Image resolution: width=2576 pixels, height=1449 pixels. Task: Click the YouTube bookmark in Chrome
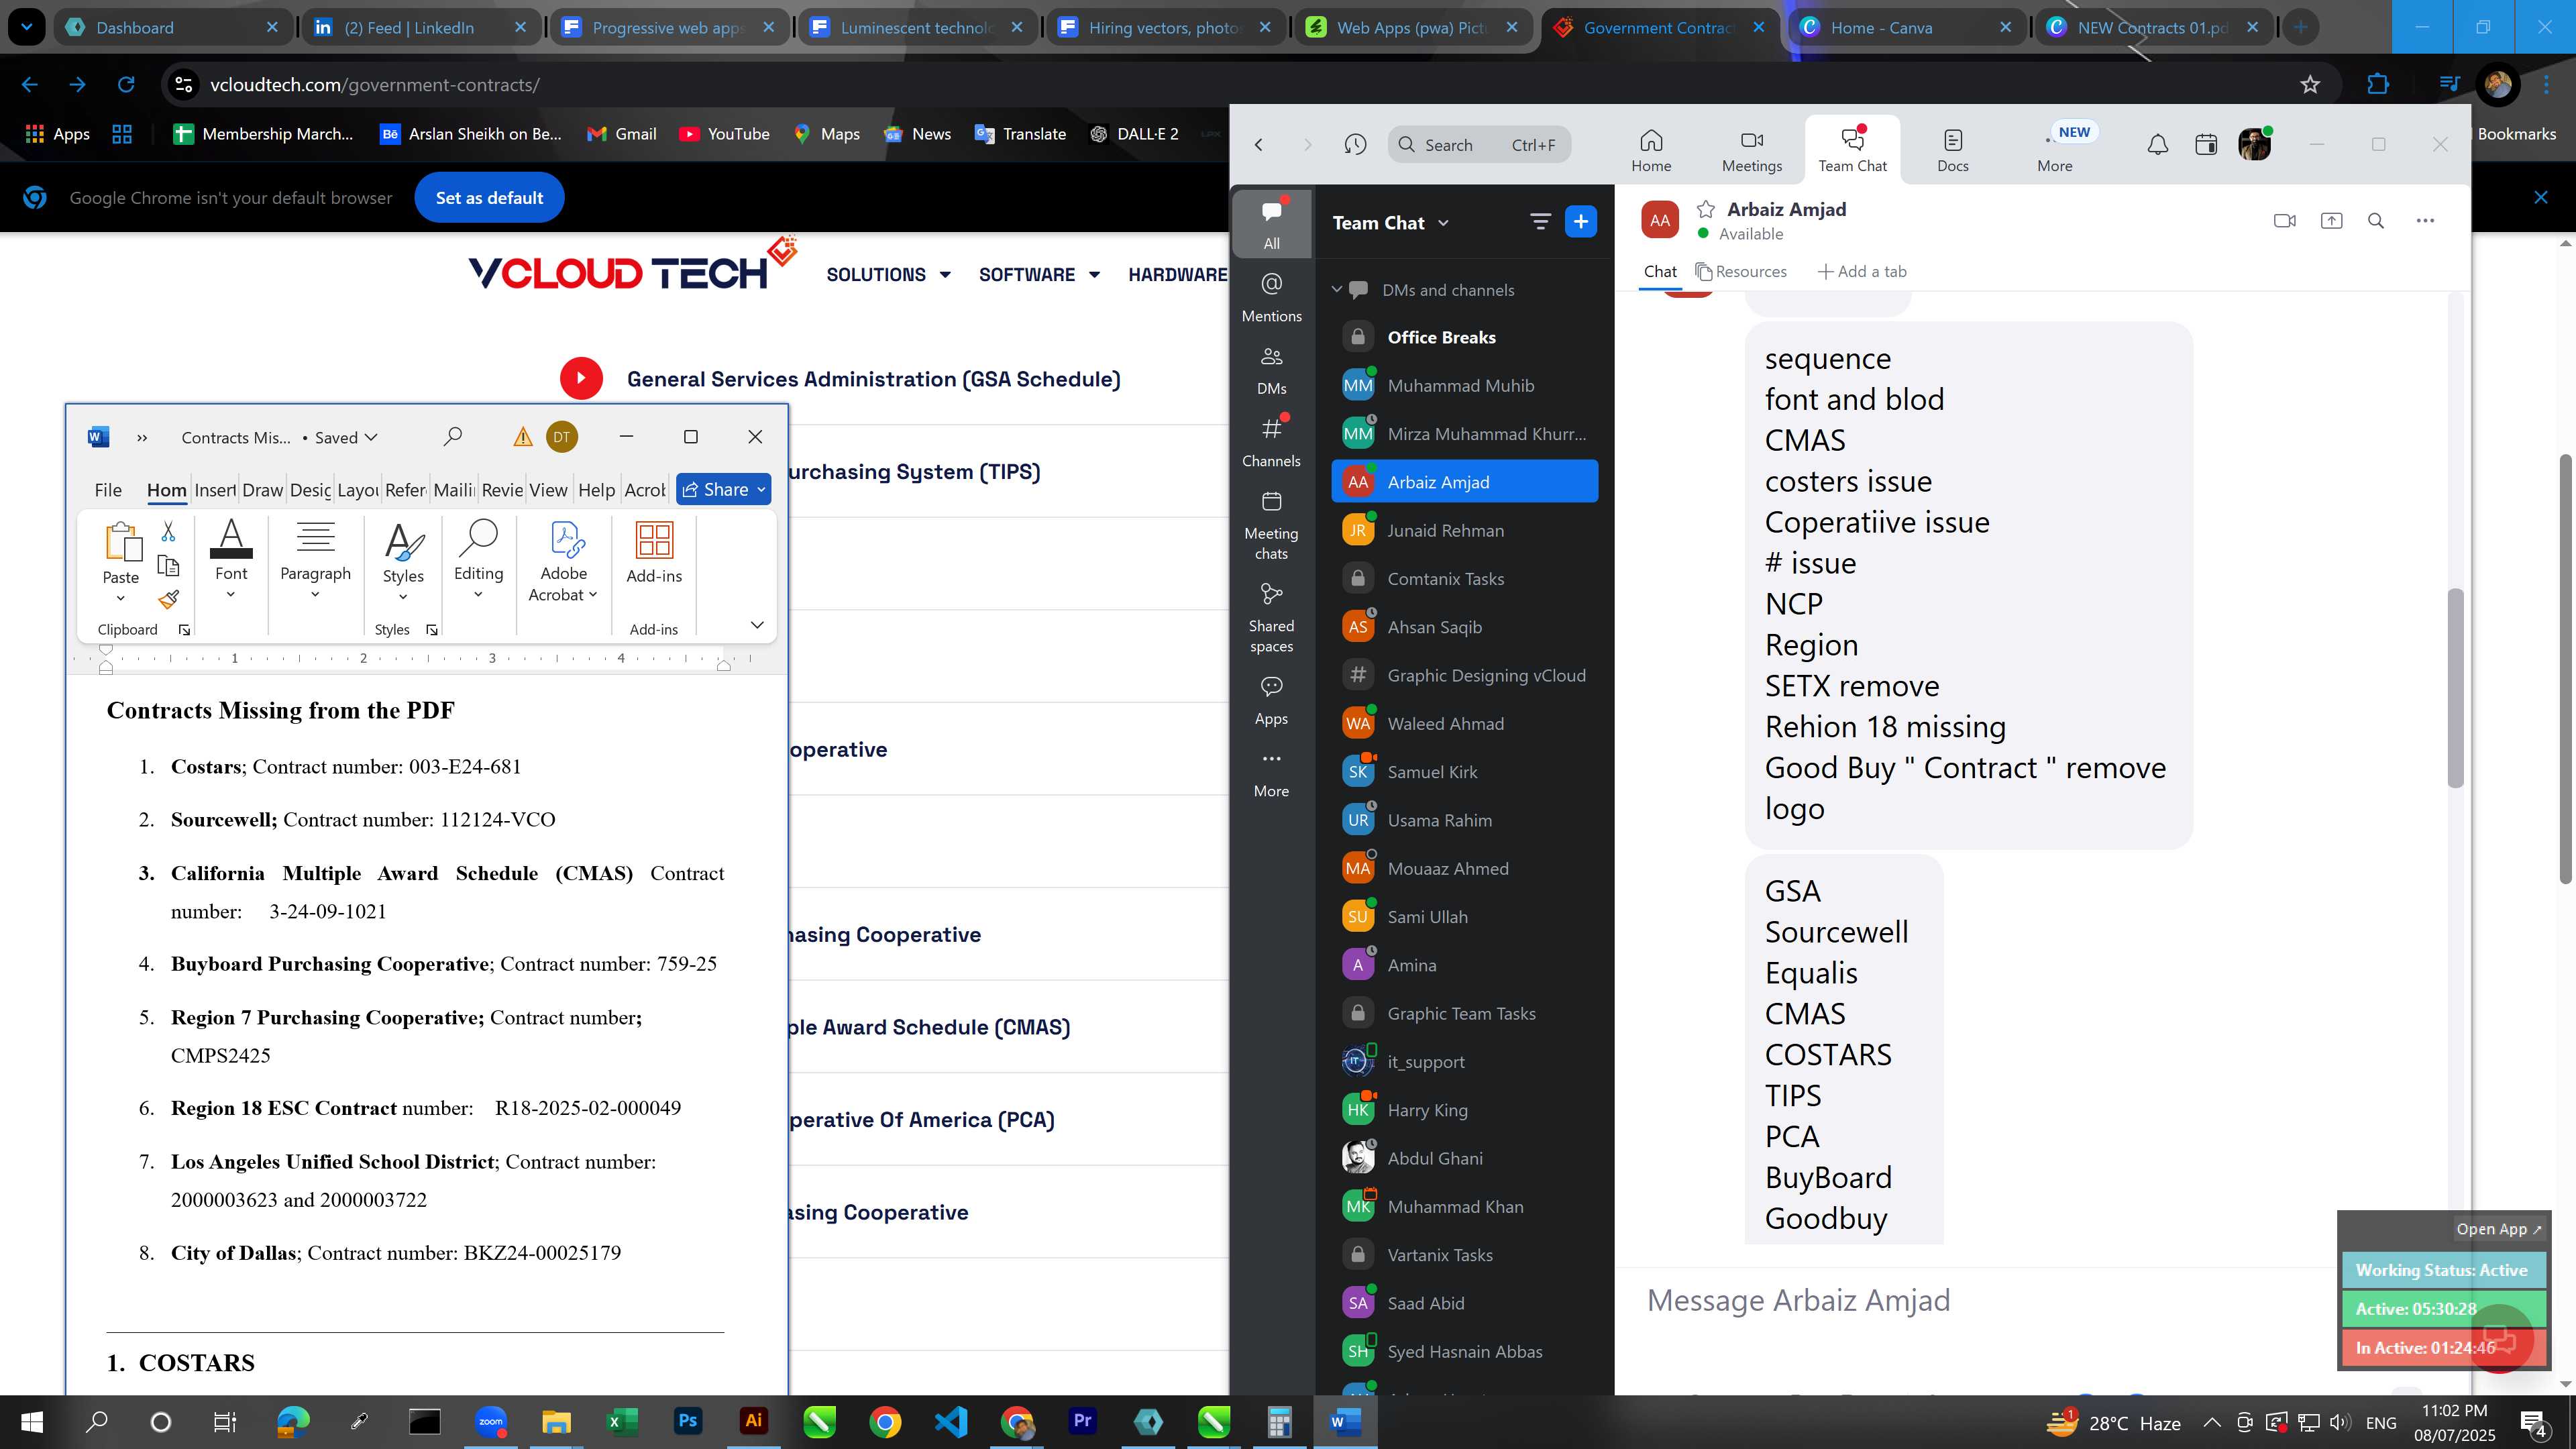pyautogui.click(x=724, y=134)
